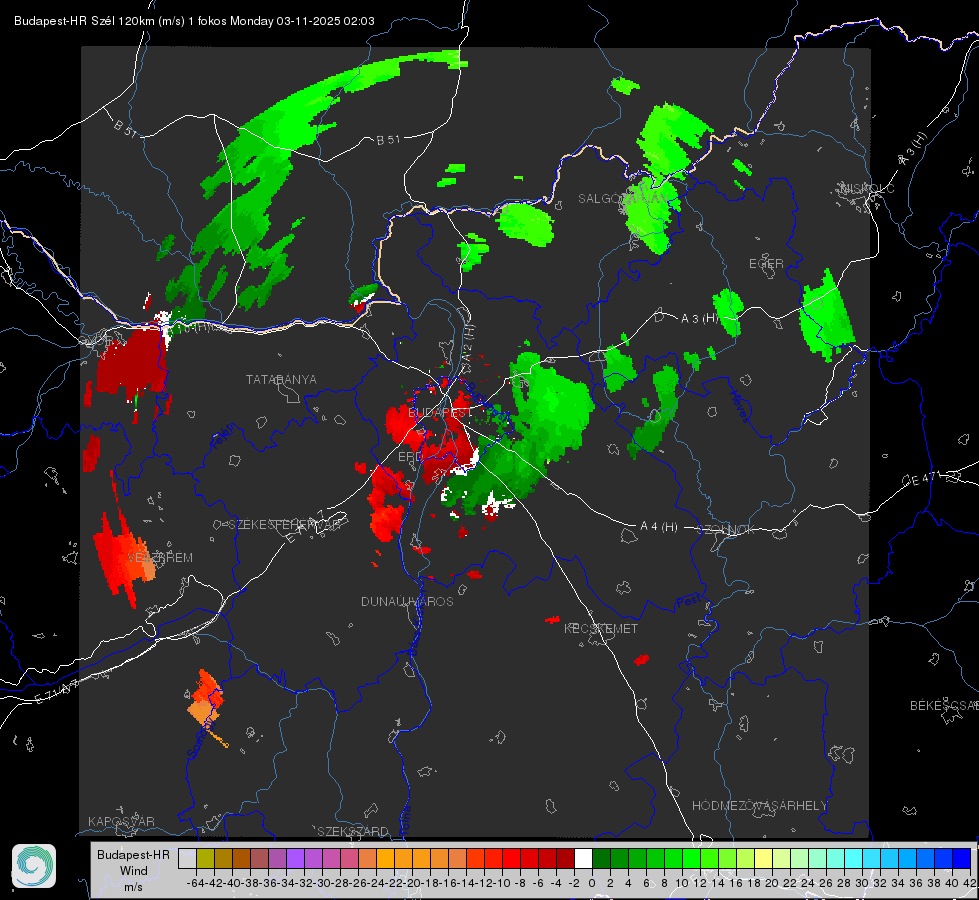The image size is (979, 900).
Task: Click the 42 value on the legend scale
Action: coord(970,883)
